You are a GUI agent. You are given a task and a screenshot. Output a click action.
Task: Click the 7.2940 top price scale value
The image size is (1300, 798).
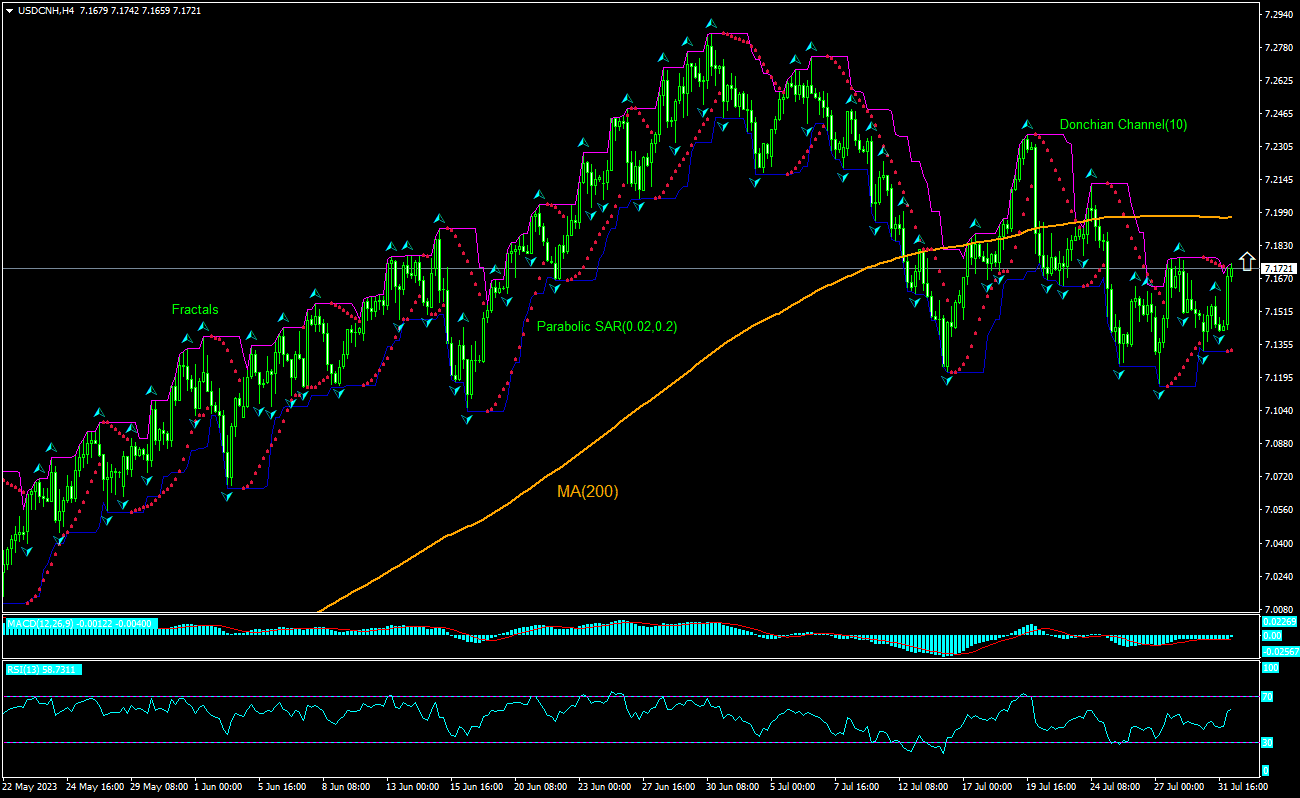pos(1280,15)
